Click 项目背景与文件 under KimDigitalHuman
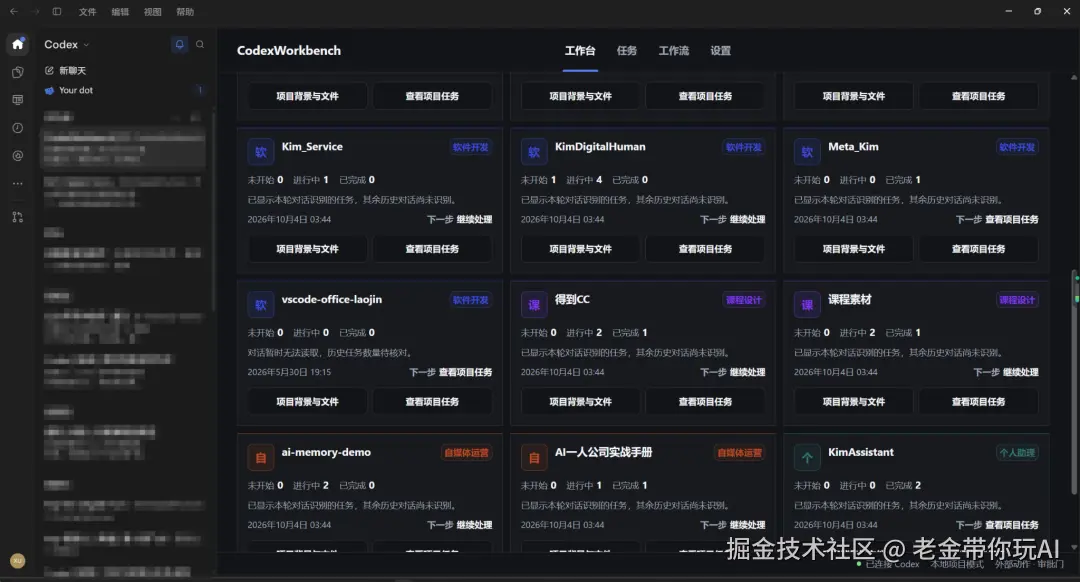The width and height of the screenshot is (1080, 582). point(580,249)
